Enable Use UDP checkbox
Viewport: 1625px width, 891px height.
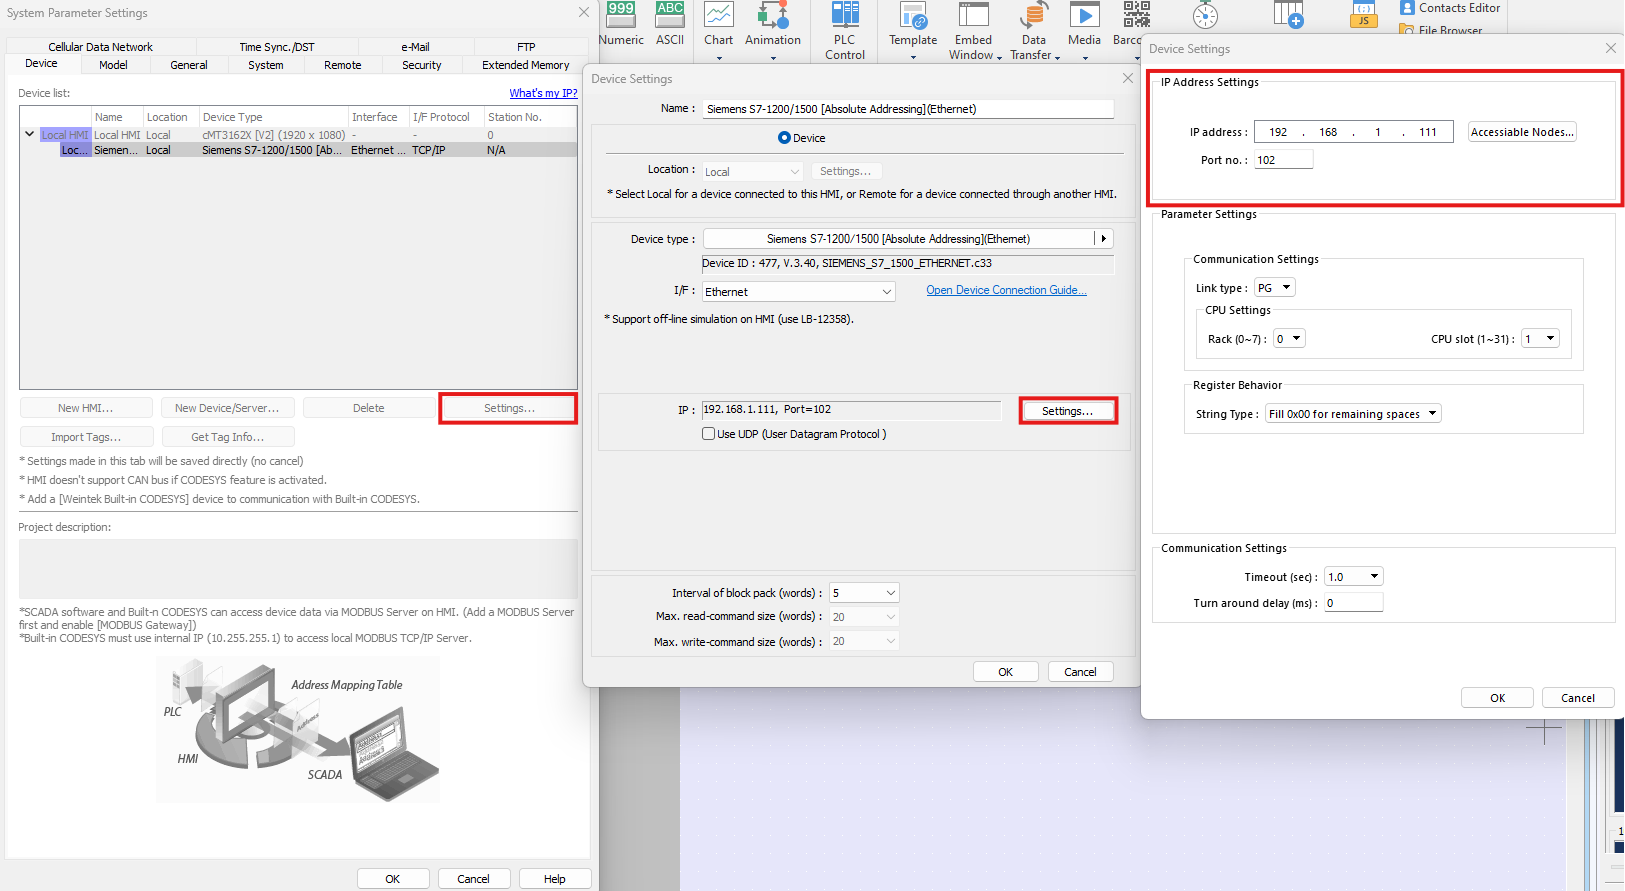[x=709, y=434]
